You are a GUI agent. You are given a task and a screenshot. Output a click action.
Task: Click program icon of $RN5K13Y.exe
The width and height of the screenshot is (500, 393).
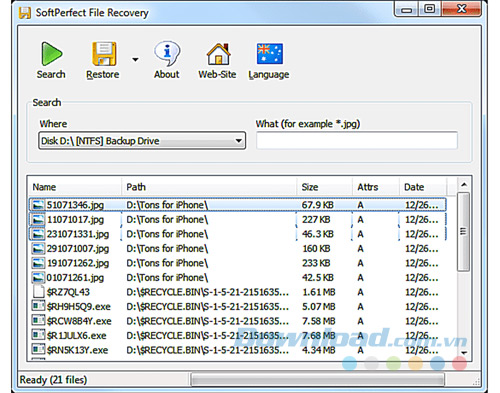pyautogui.click(x=38, y=349)
